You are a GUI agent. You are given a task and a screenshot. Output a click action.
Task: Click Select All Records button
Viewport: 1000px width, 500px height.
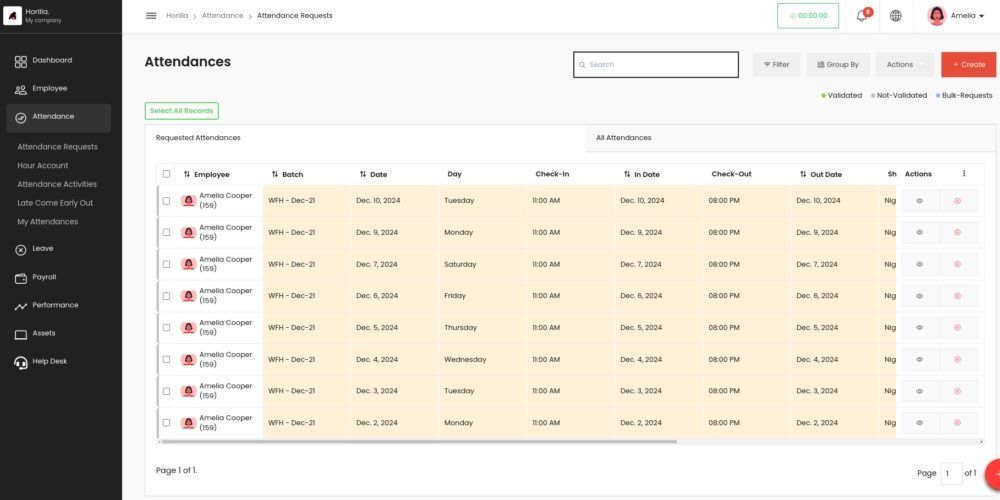coord(182,111)
